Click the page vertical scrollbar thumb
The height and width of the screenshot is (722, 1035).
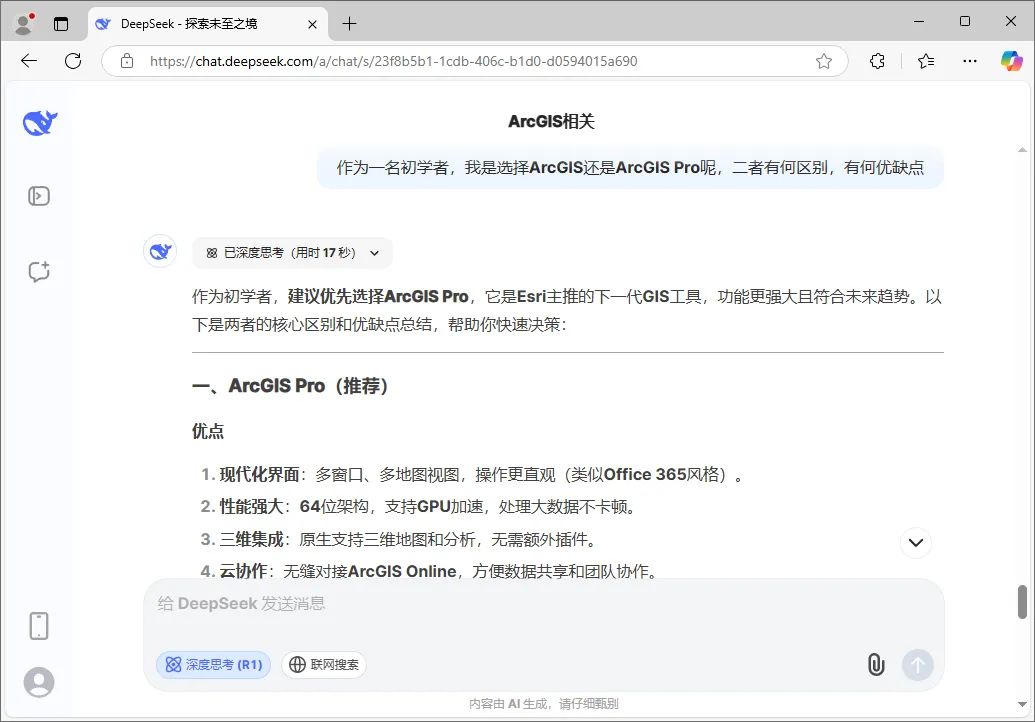1022,601
